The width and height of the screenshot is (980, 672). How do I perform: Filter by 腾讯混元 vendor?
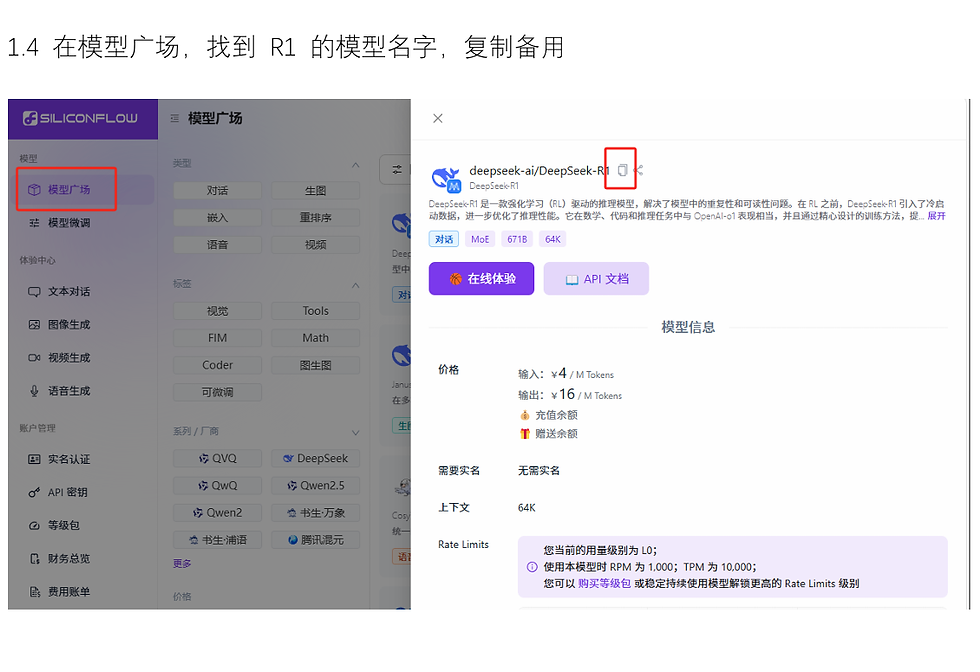[316, 539]
